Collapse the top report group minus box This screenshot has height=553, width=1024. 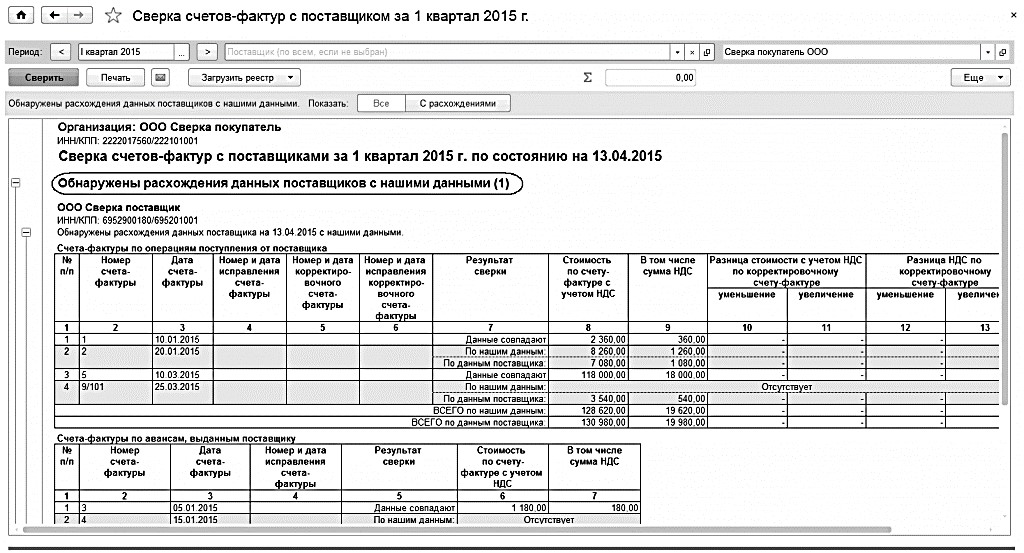click(15, 183)
